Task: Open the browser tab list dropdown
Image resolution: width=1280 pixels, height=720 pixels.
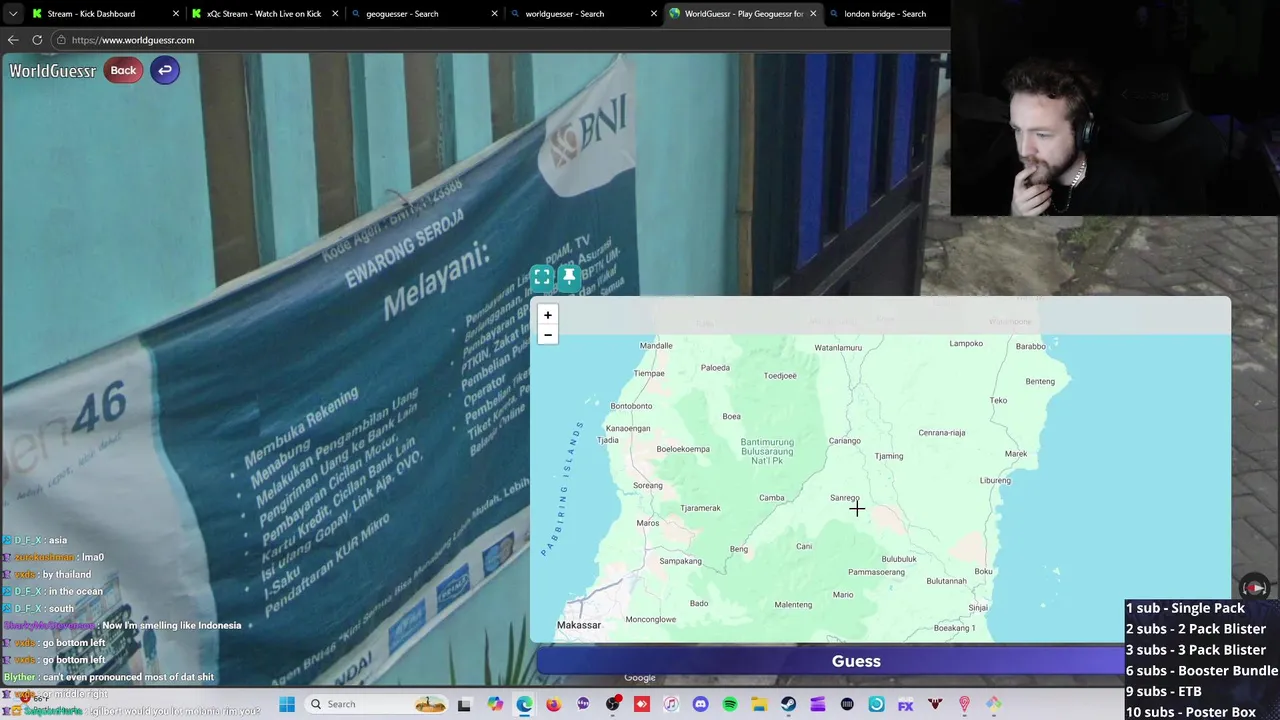Action: [x=12, y=14]
